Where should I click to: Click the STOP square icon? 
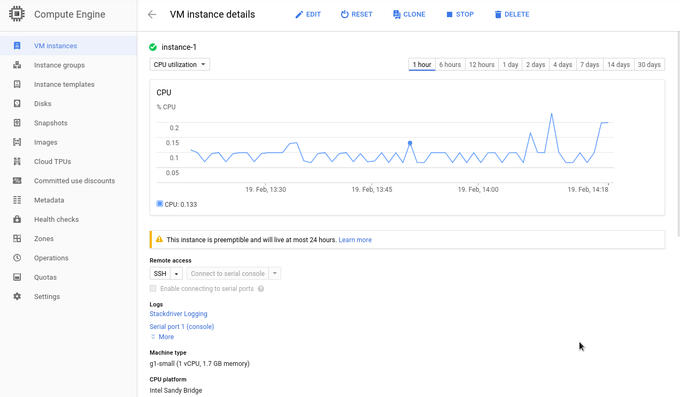click(449, 14)
